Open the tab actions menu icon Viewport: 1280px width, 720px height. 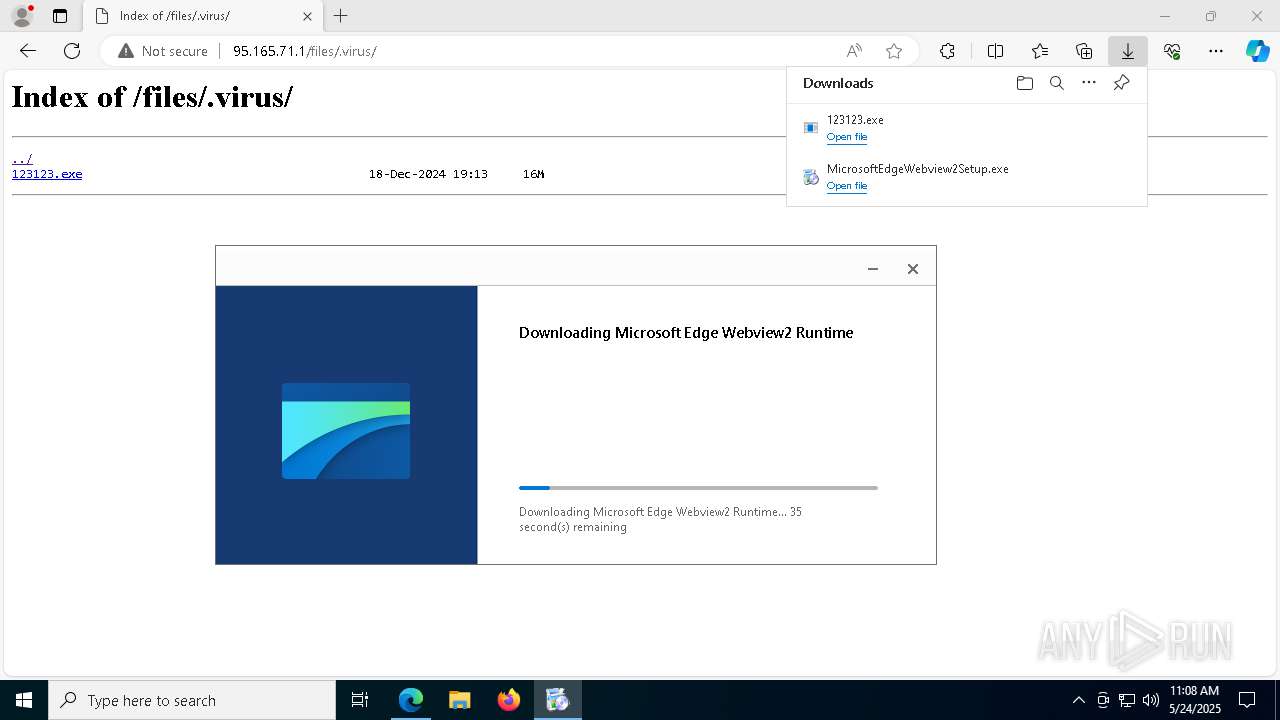click(x=60, y=16)
